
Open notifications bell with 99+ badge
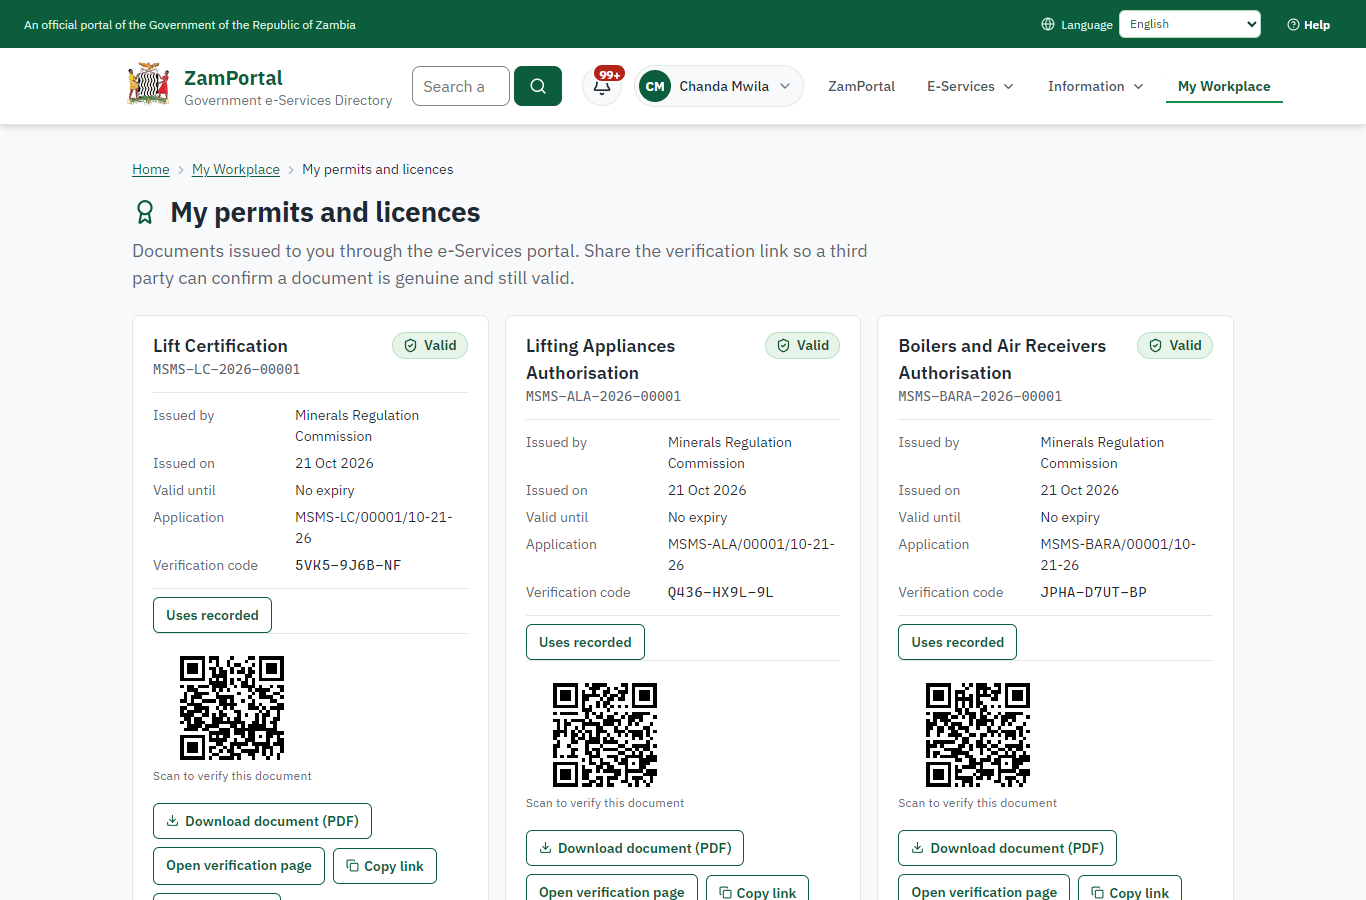click(x=603, y=86)
